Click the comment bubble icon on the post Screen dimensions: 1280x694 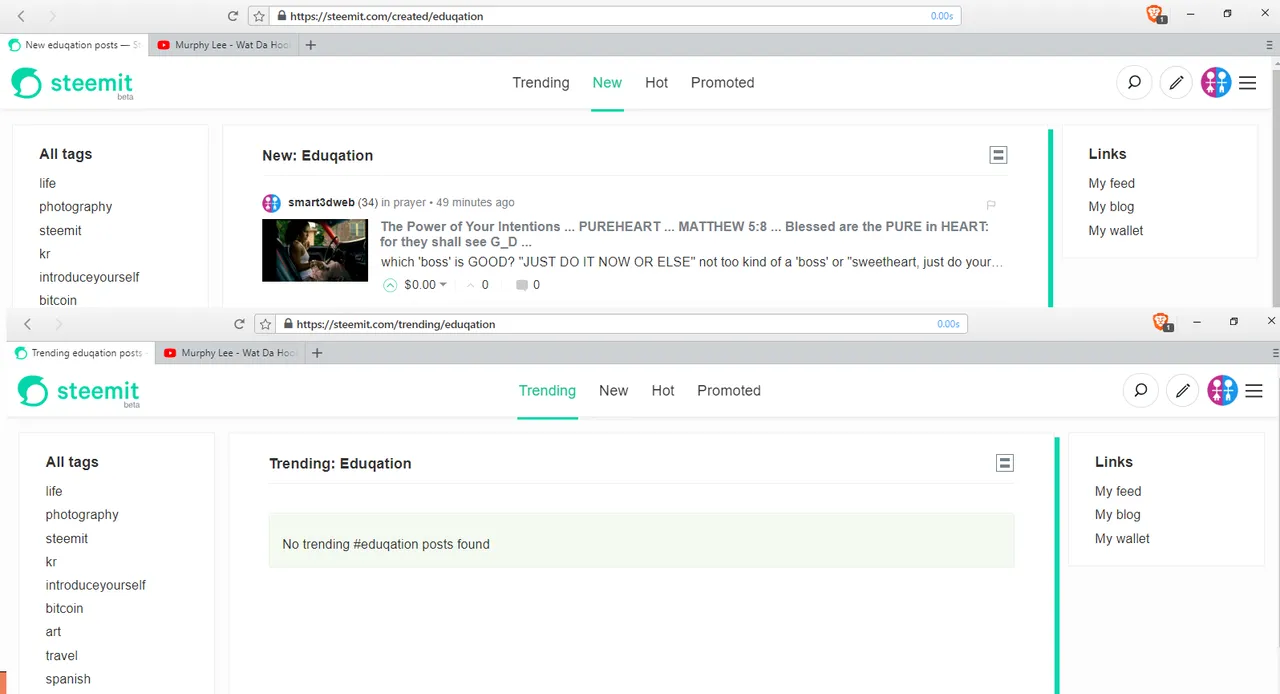(x=521, y=285)
